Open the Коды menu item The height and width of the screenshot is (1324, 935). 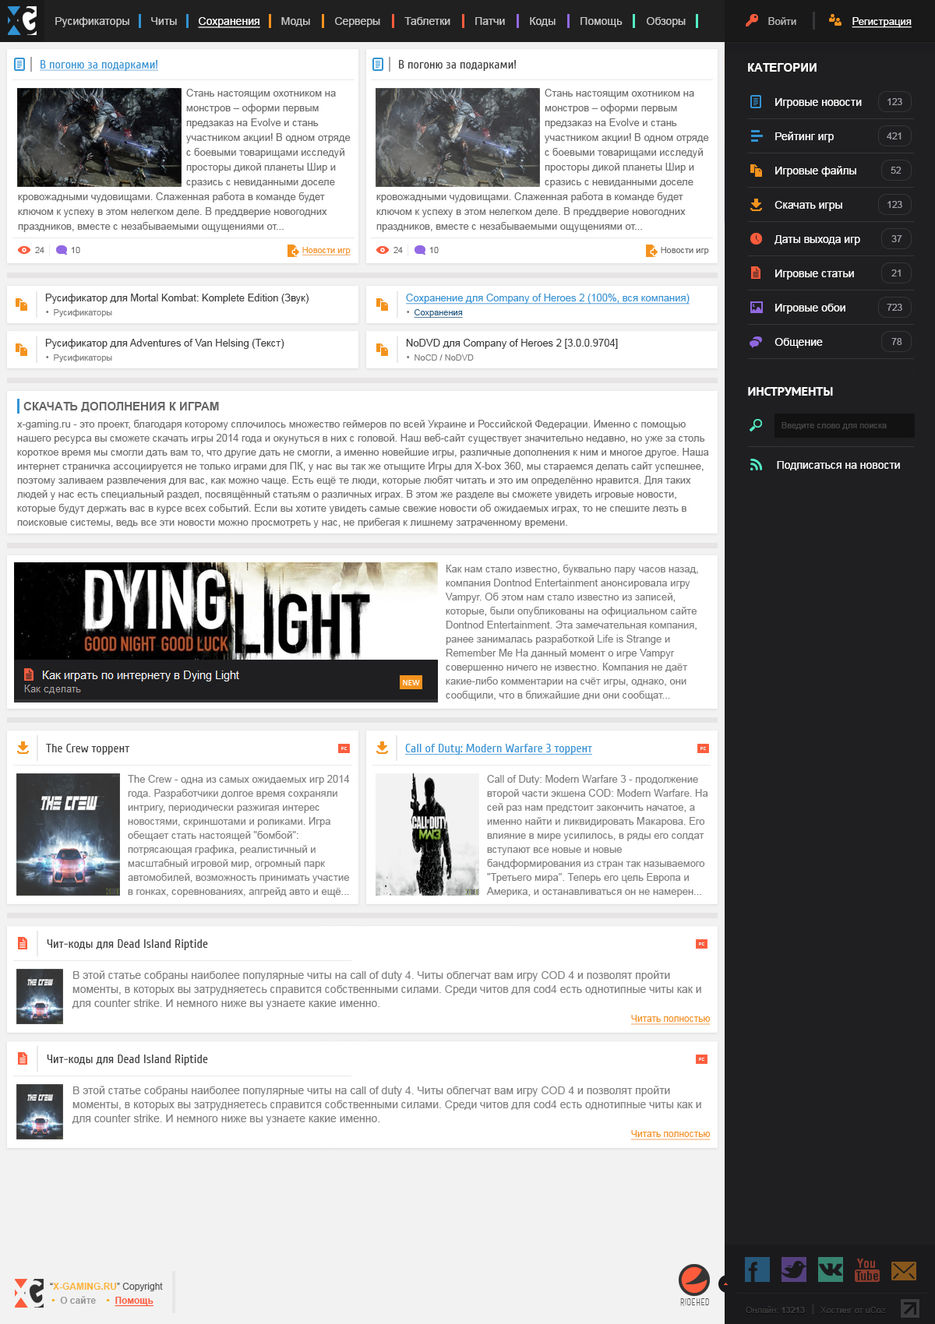click(542, 21)
